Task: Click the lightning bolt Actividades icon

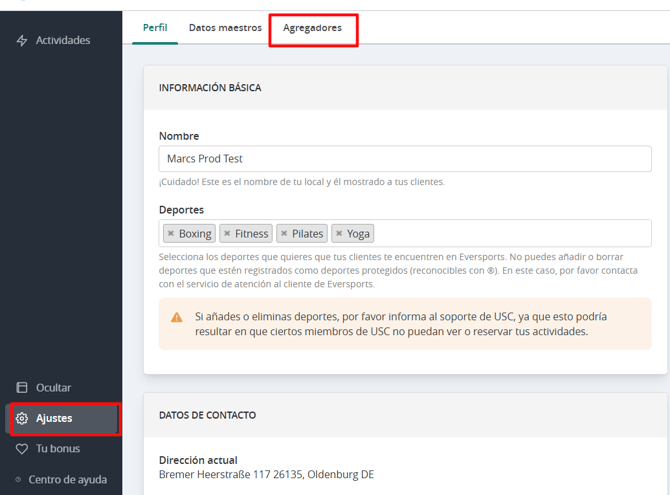Action: pos(22,40)
